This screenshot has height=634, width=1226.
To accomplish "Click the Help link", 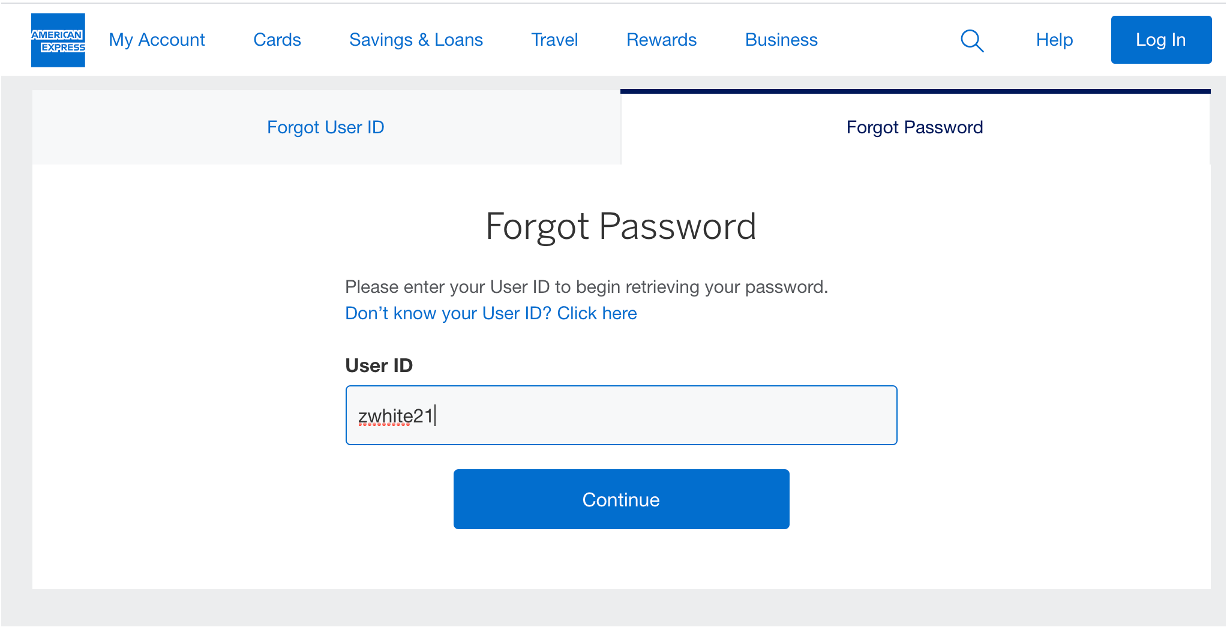I will (x=1054, y=40).
